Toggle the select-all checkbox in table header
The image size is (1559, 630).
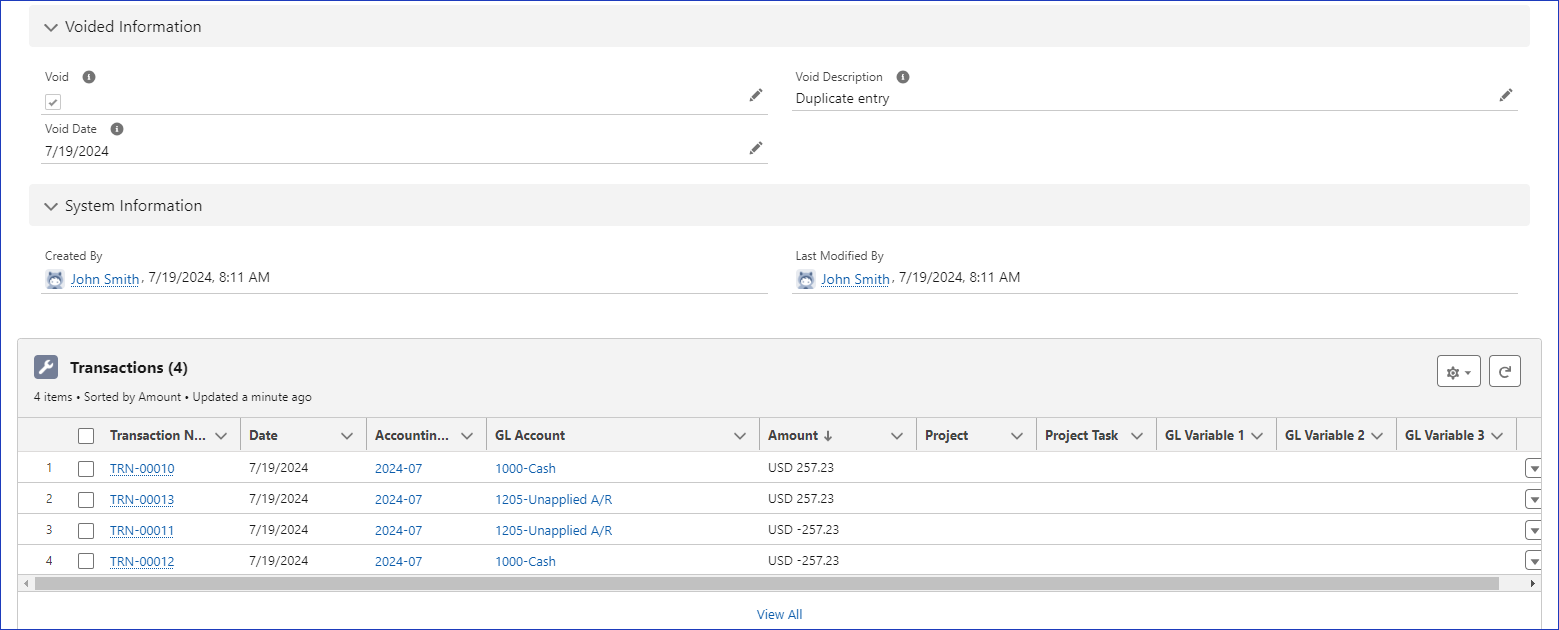pos(86,436)
